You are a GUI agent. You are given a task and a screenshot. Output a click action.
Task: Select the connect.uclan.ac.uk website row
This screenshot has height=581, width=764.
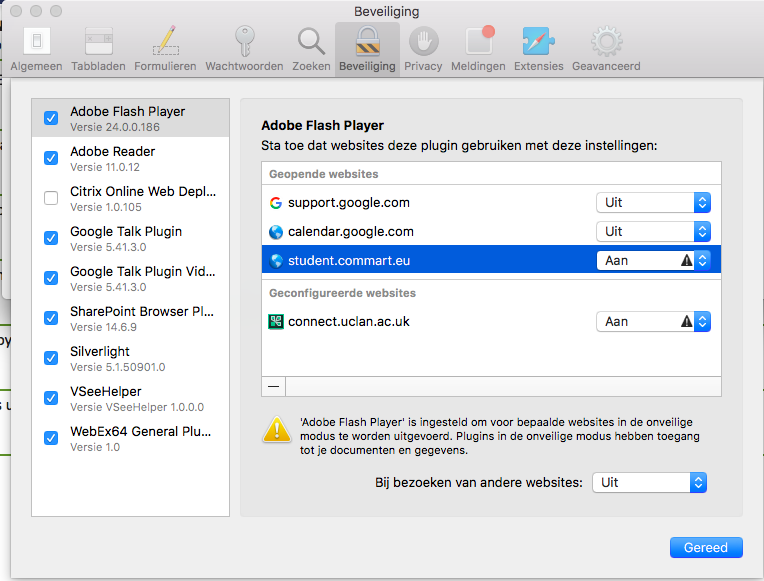pyautogui.click(x=491, y=322)
